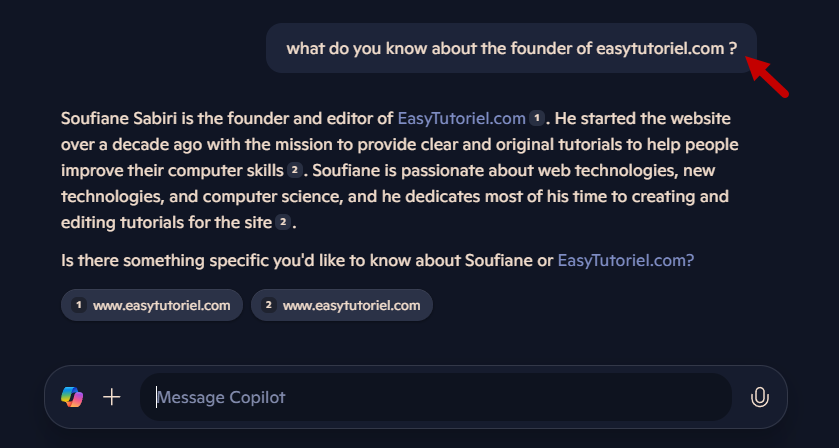Click the red arrow annotation
The width and height of the screenshot is (839, 448).
[769, 78]
